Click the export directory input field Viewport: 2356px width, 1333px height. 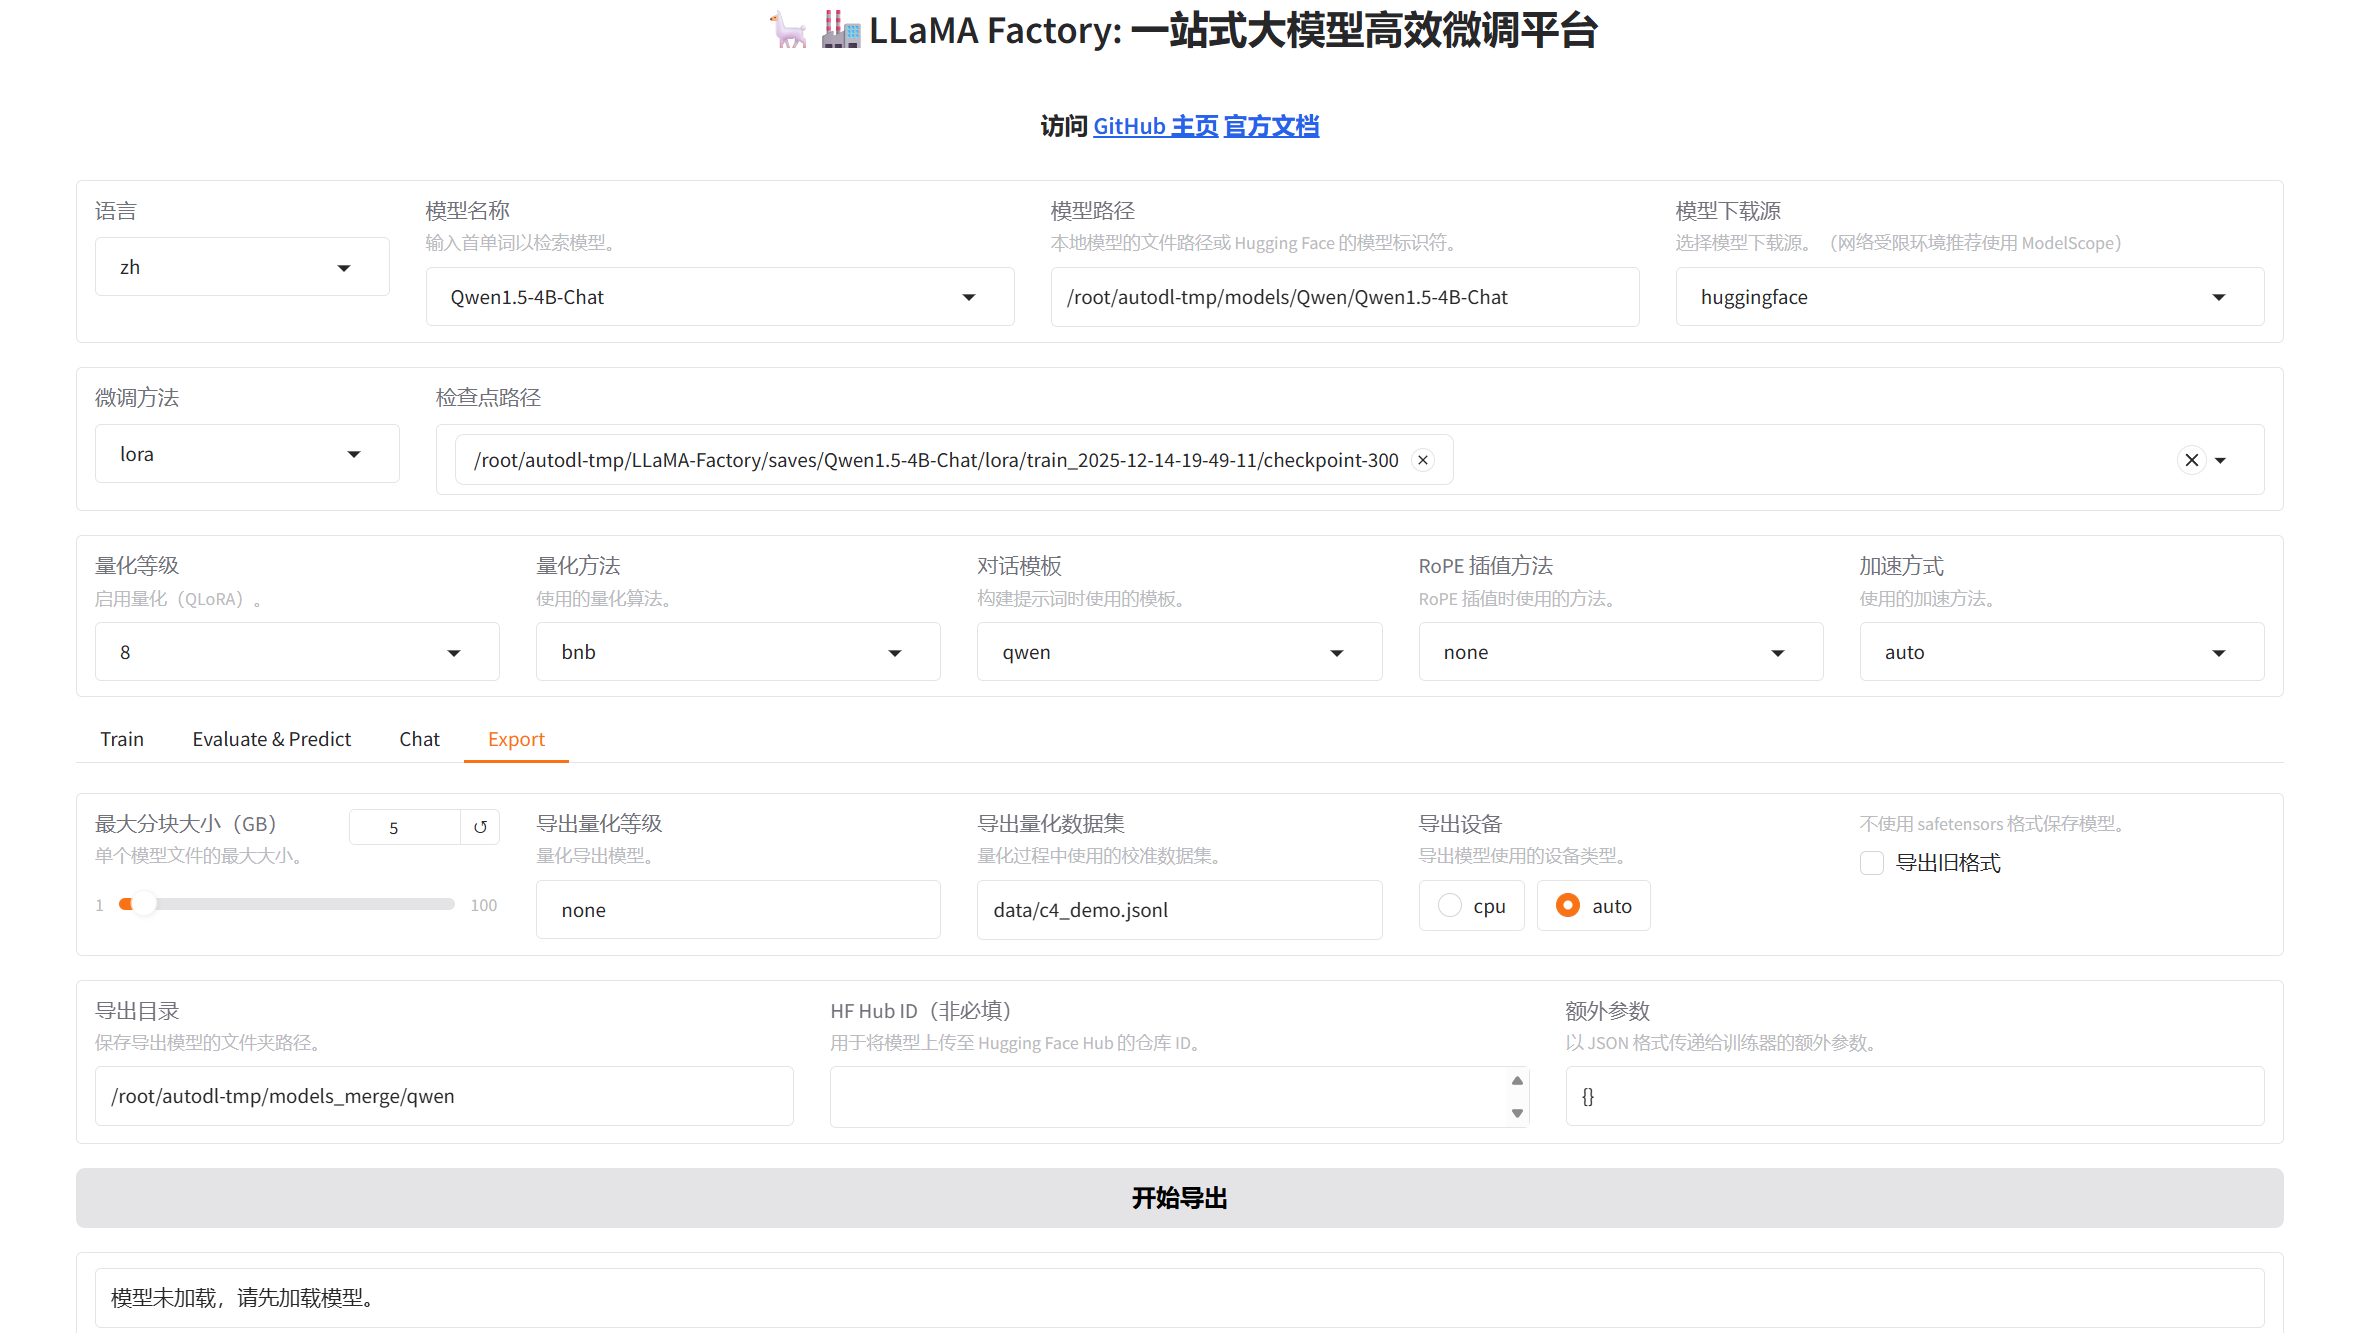(x=444, y=1096)
